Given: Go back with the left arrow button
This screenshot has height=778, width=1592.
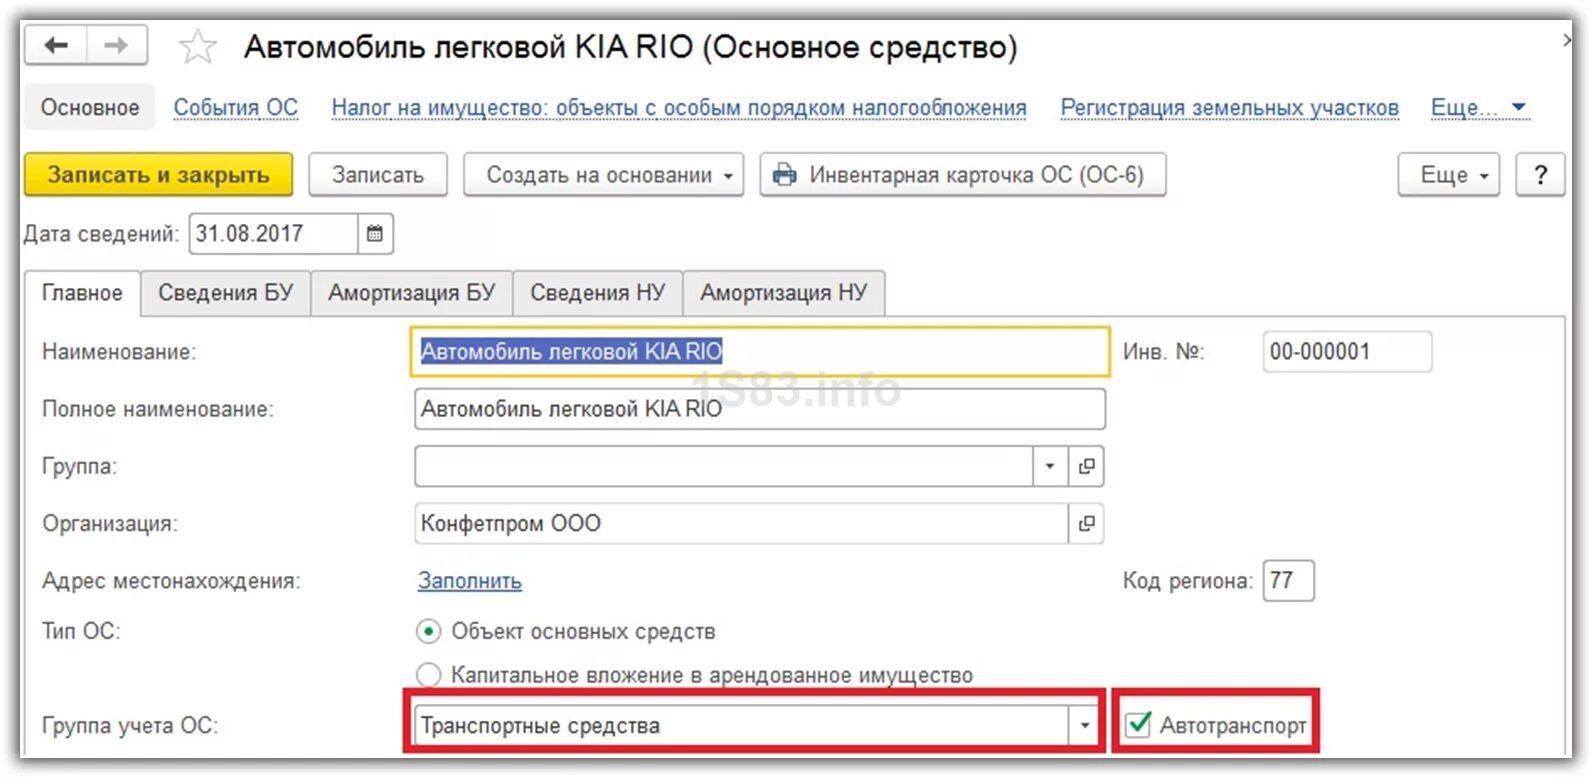Looking at the screenshot, I should click(x=56, y=45).
